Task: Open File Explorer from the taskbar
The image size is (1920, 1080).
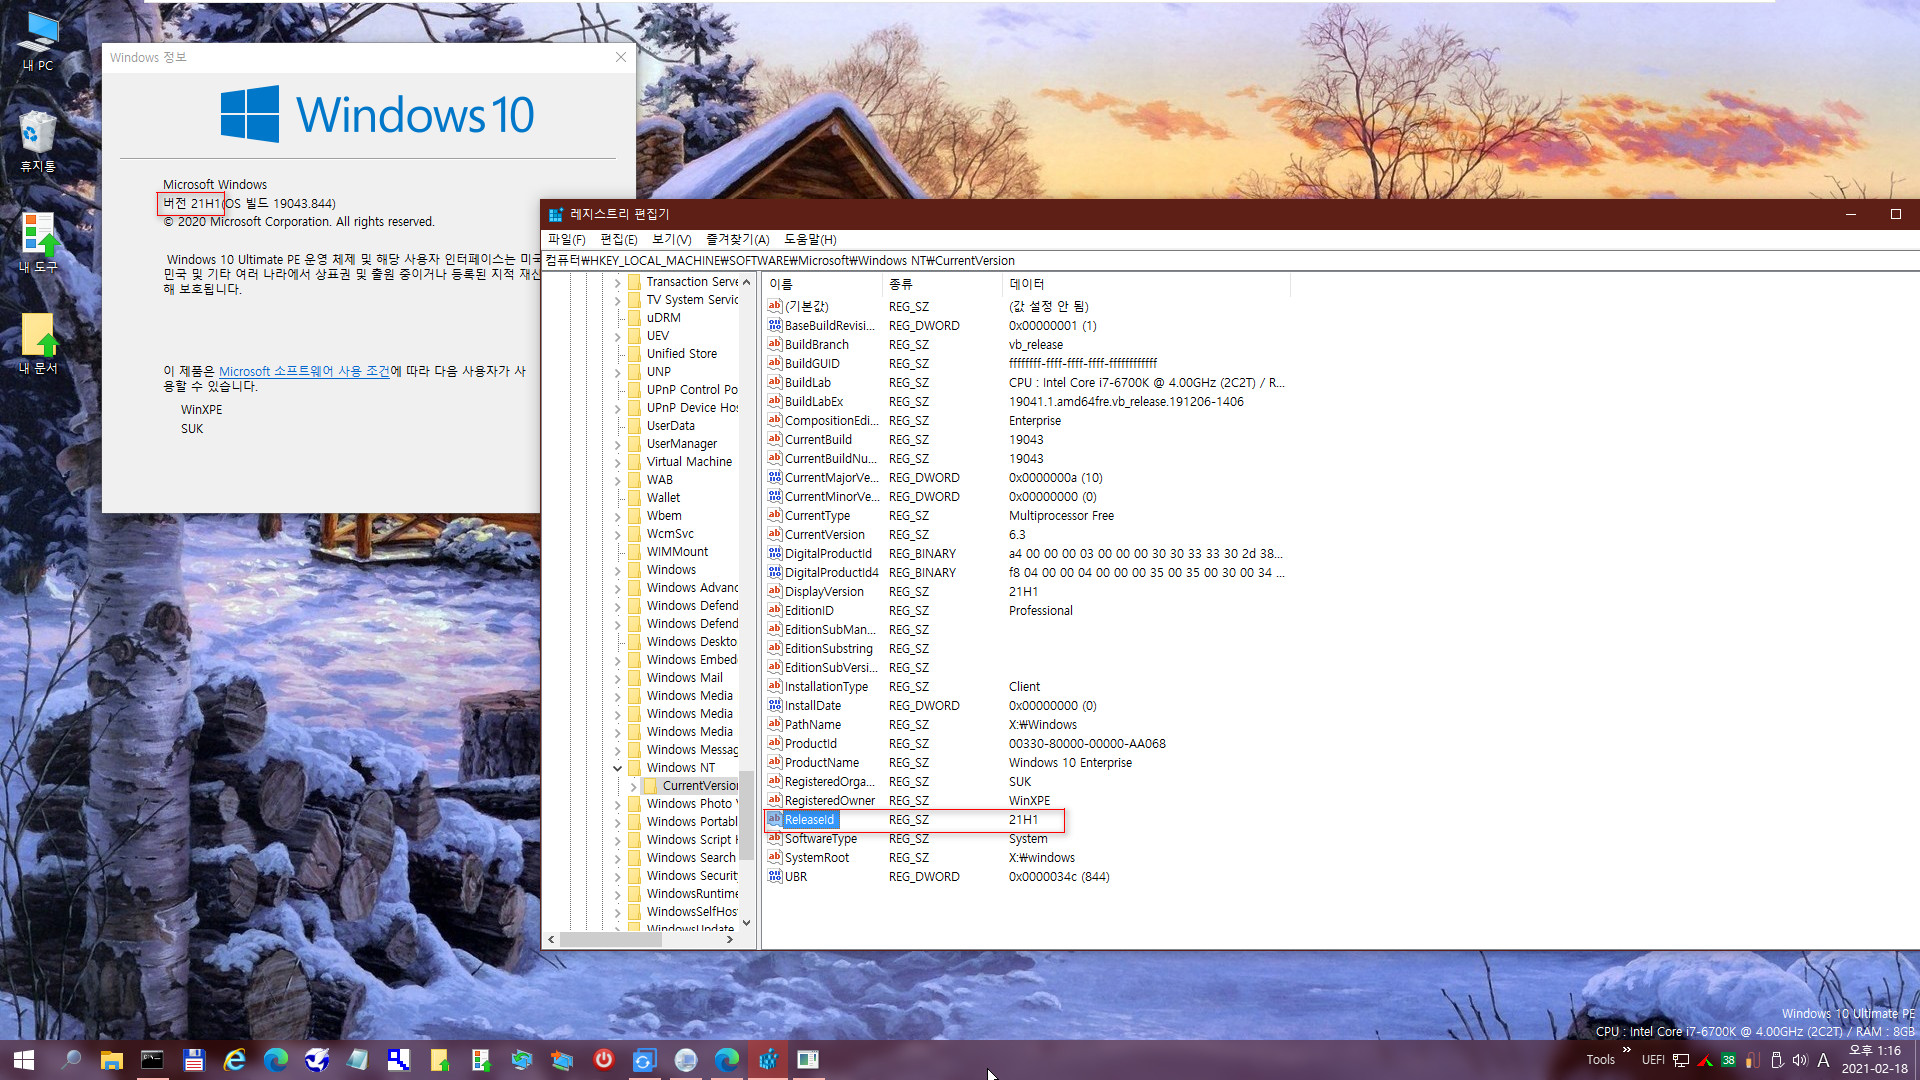Action: [111, 1060]
